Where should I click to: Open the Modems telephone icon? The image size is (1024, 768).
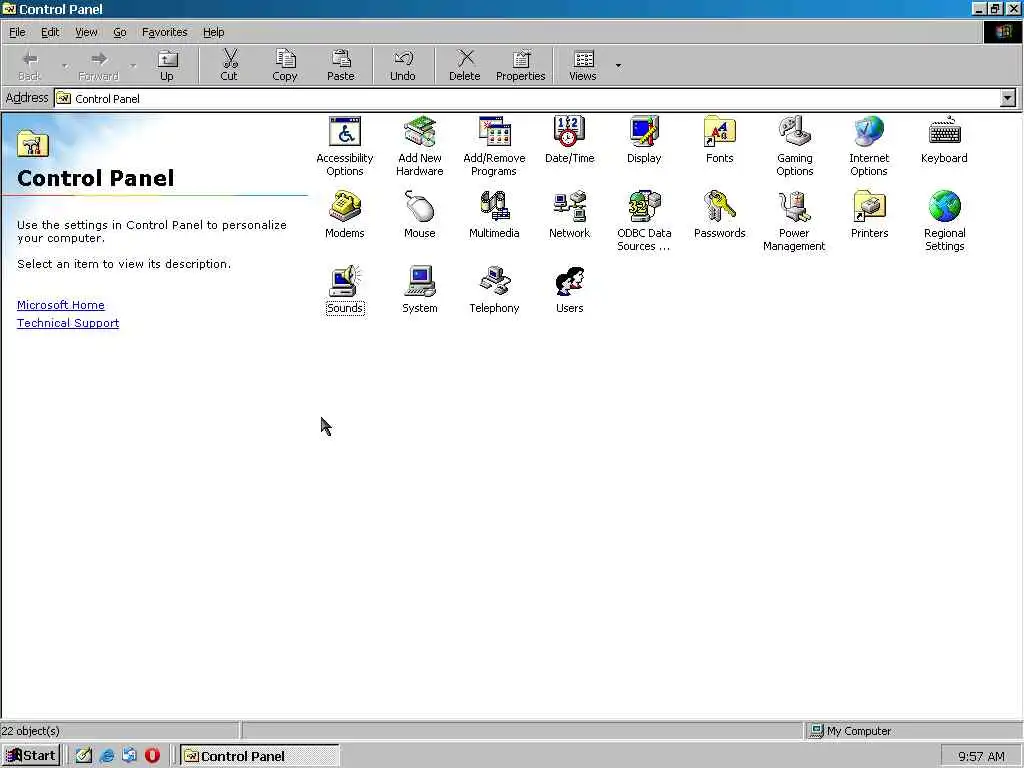pos(345,207)
